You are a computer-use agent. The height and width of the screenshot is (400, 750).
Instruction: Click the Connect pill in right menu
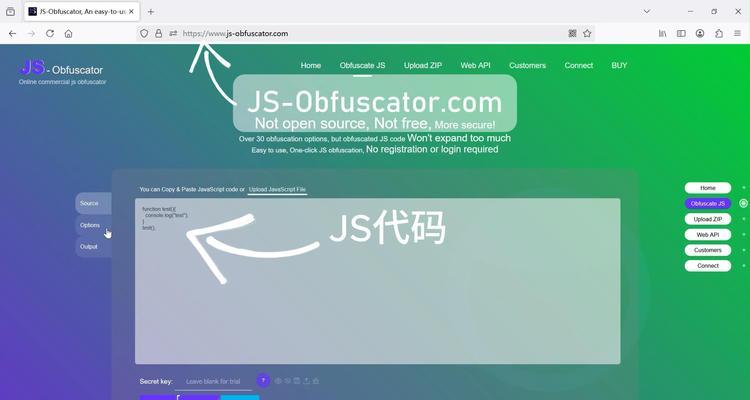[708, 266]
